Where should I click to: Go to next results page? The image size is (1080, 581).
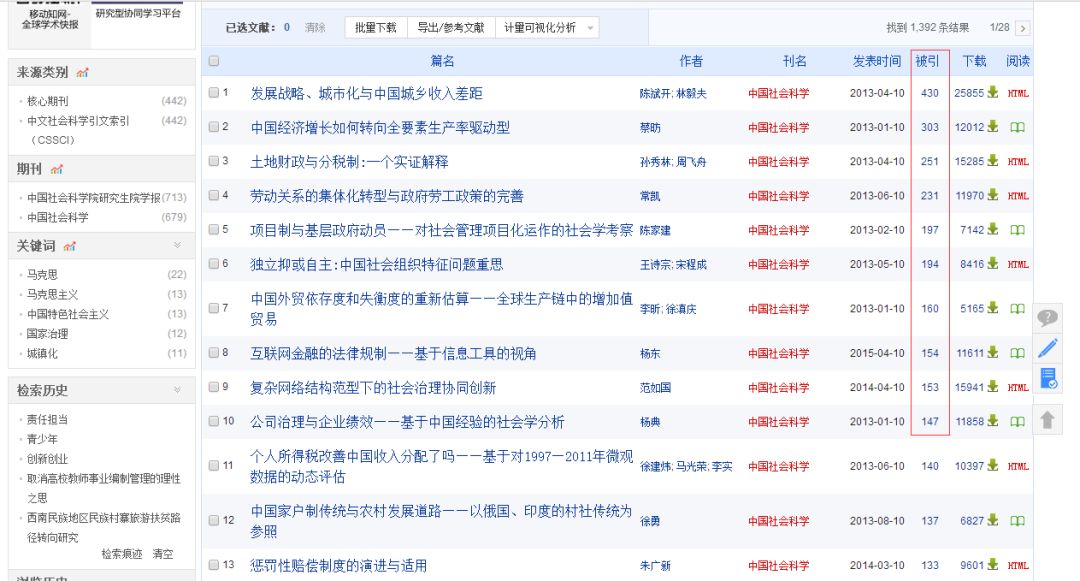pyautogui.click(x=1024, y=28)
